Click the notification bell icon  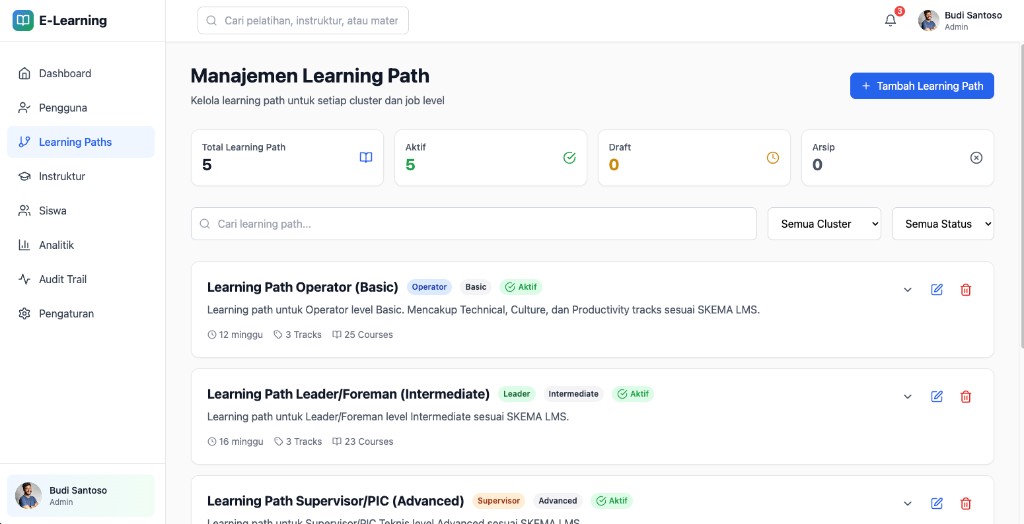[x=890, y=20]
